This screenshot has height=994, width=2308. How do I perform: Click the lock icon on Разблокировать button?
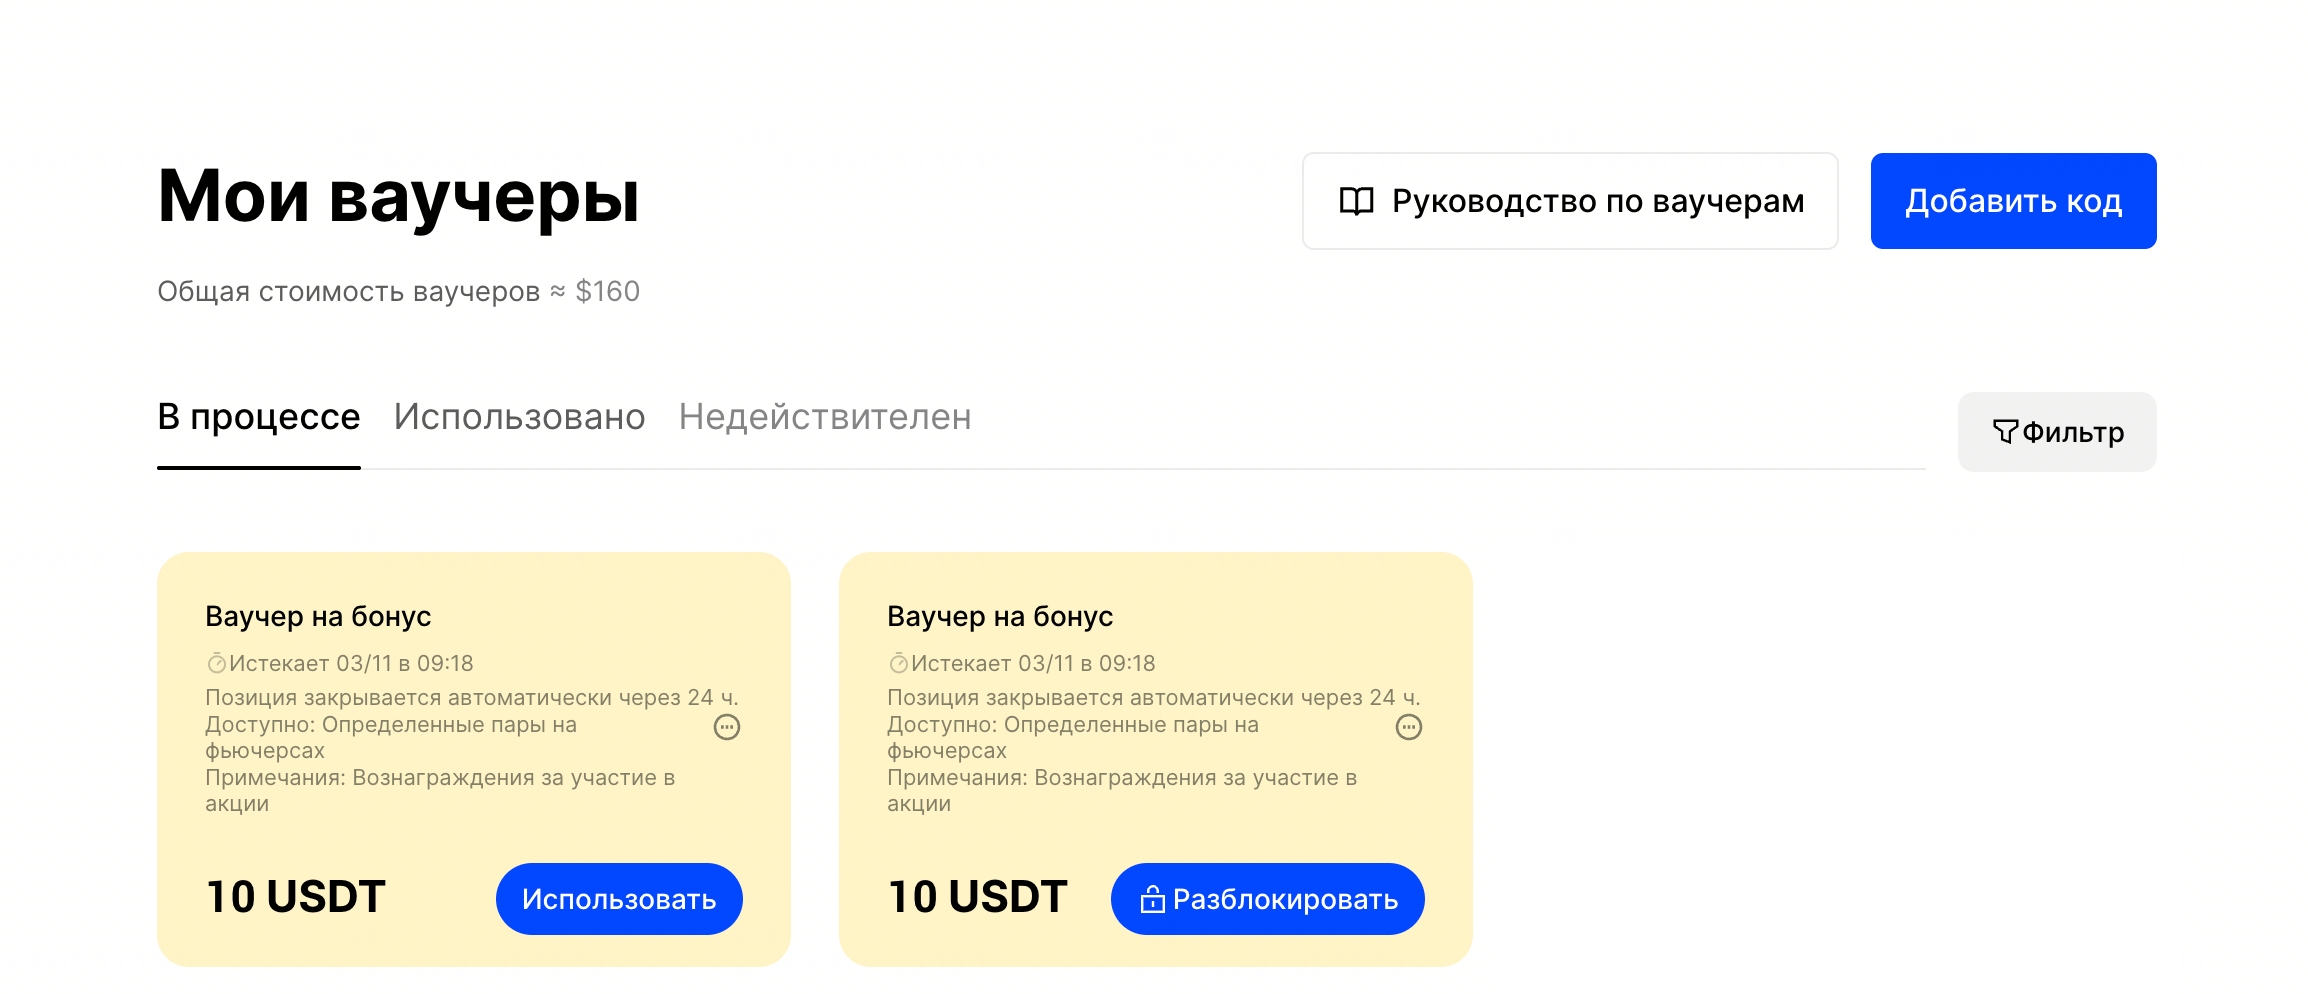[x=1152, y=900]
